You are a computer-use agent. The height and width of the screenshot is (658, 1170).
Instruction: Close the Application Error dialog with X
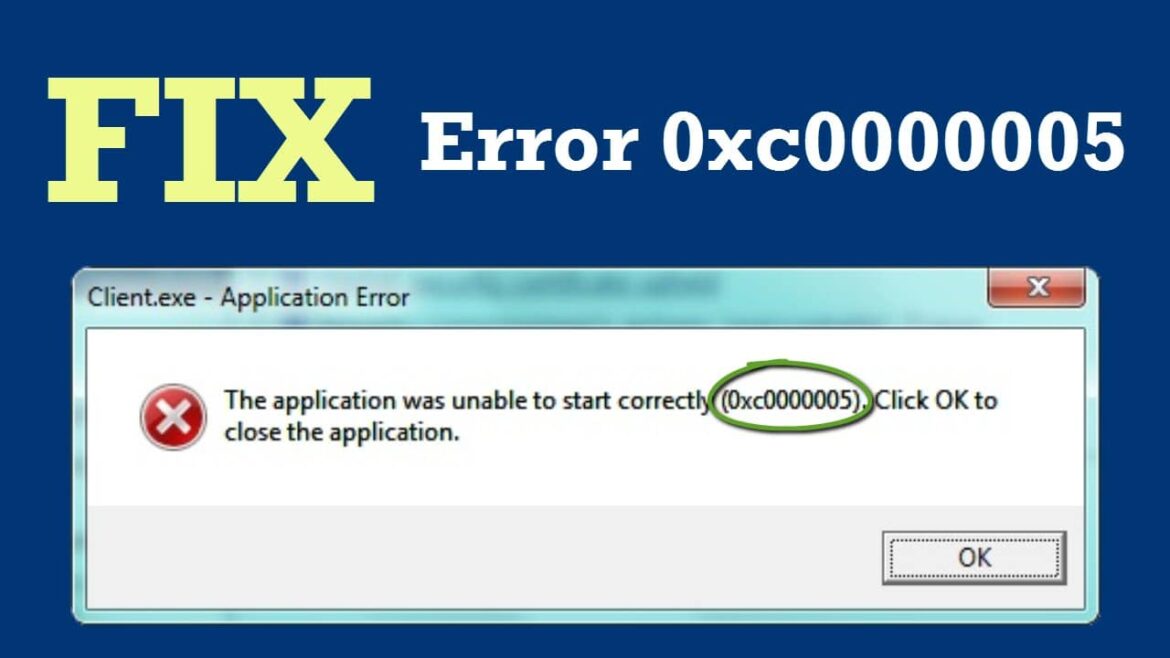[1036, 287]
